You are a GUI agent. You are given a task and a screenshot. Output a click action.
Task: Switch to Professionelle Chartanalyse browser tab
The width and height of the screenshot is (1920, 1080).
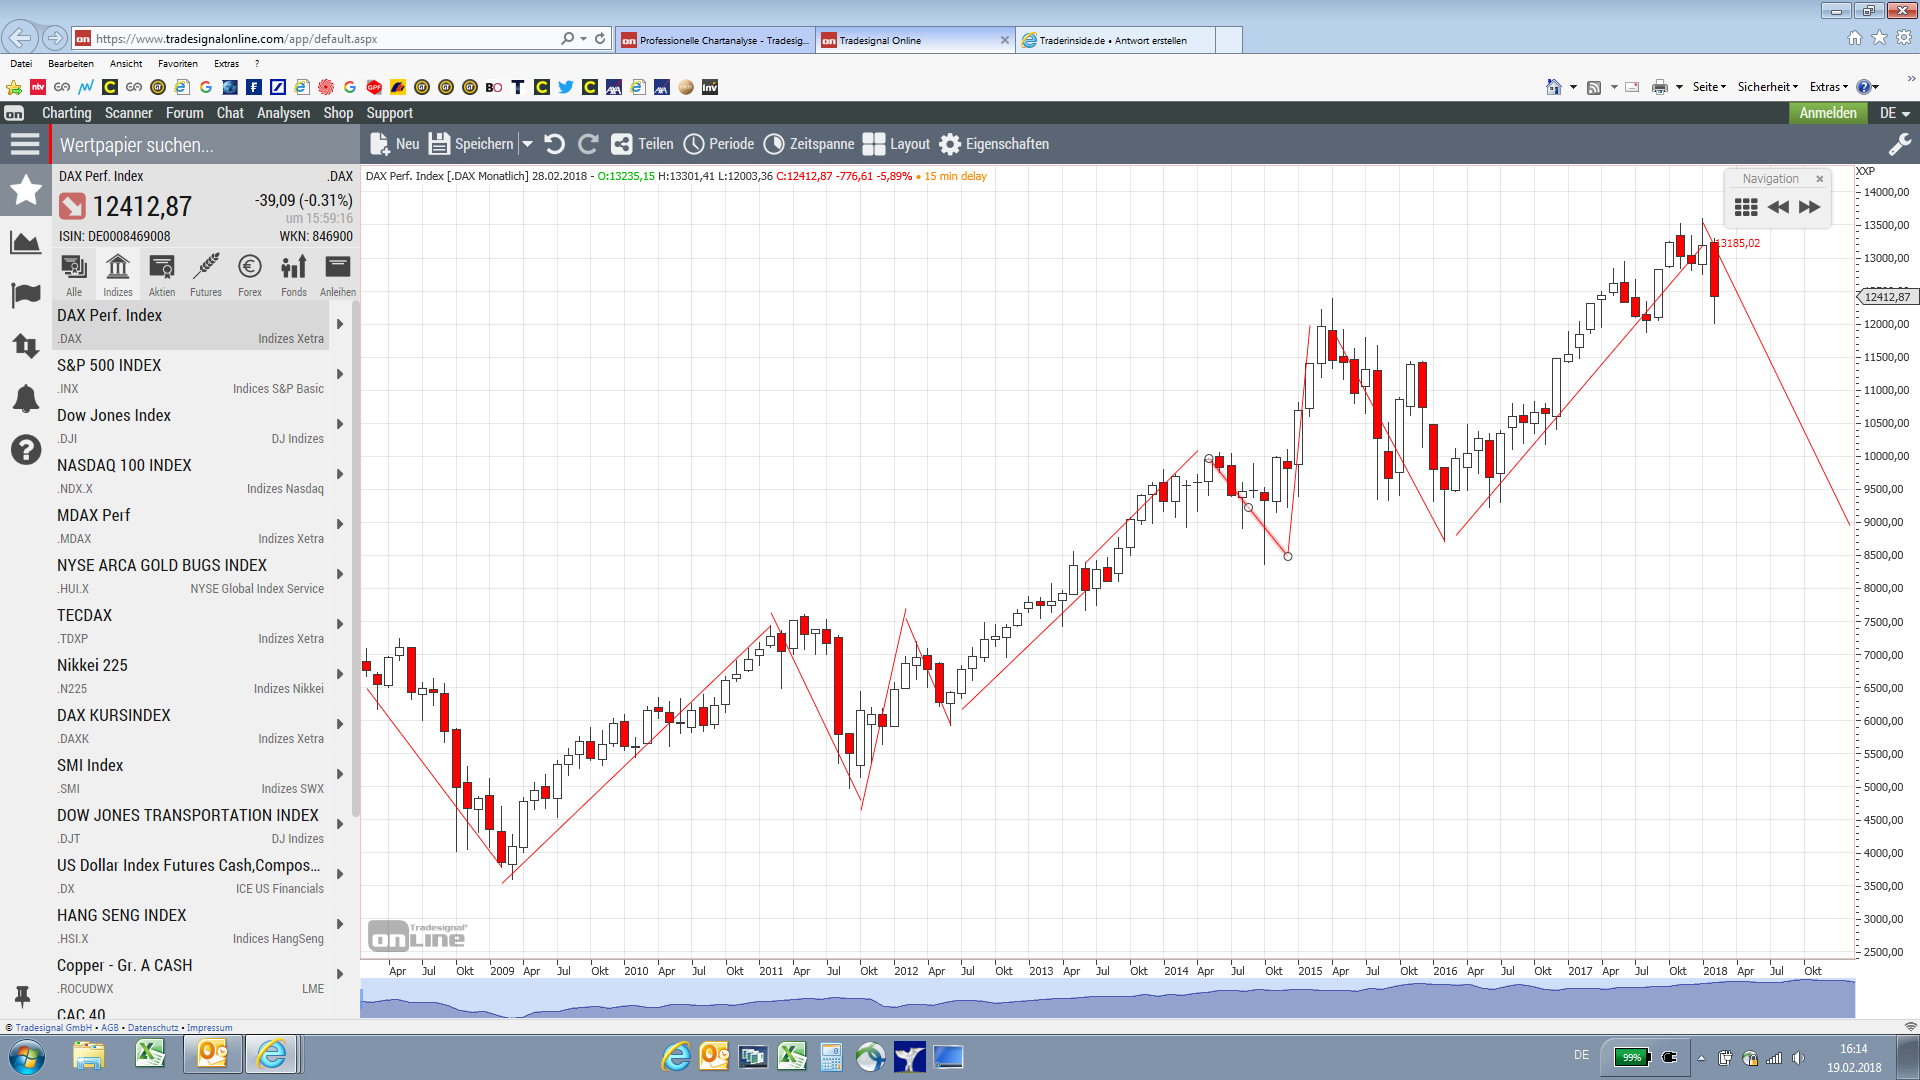715,40
